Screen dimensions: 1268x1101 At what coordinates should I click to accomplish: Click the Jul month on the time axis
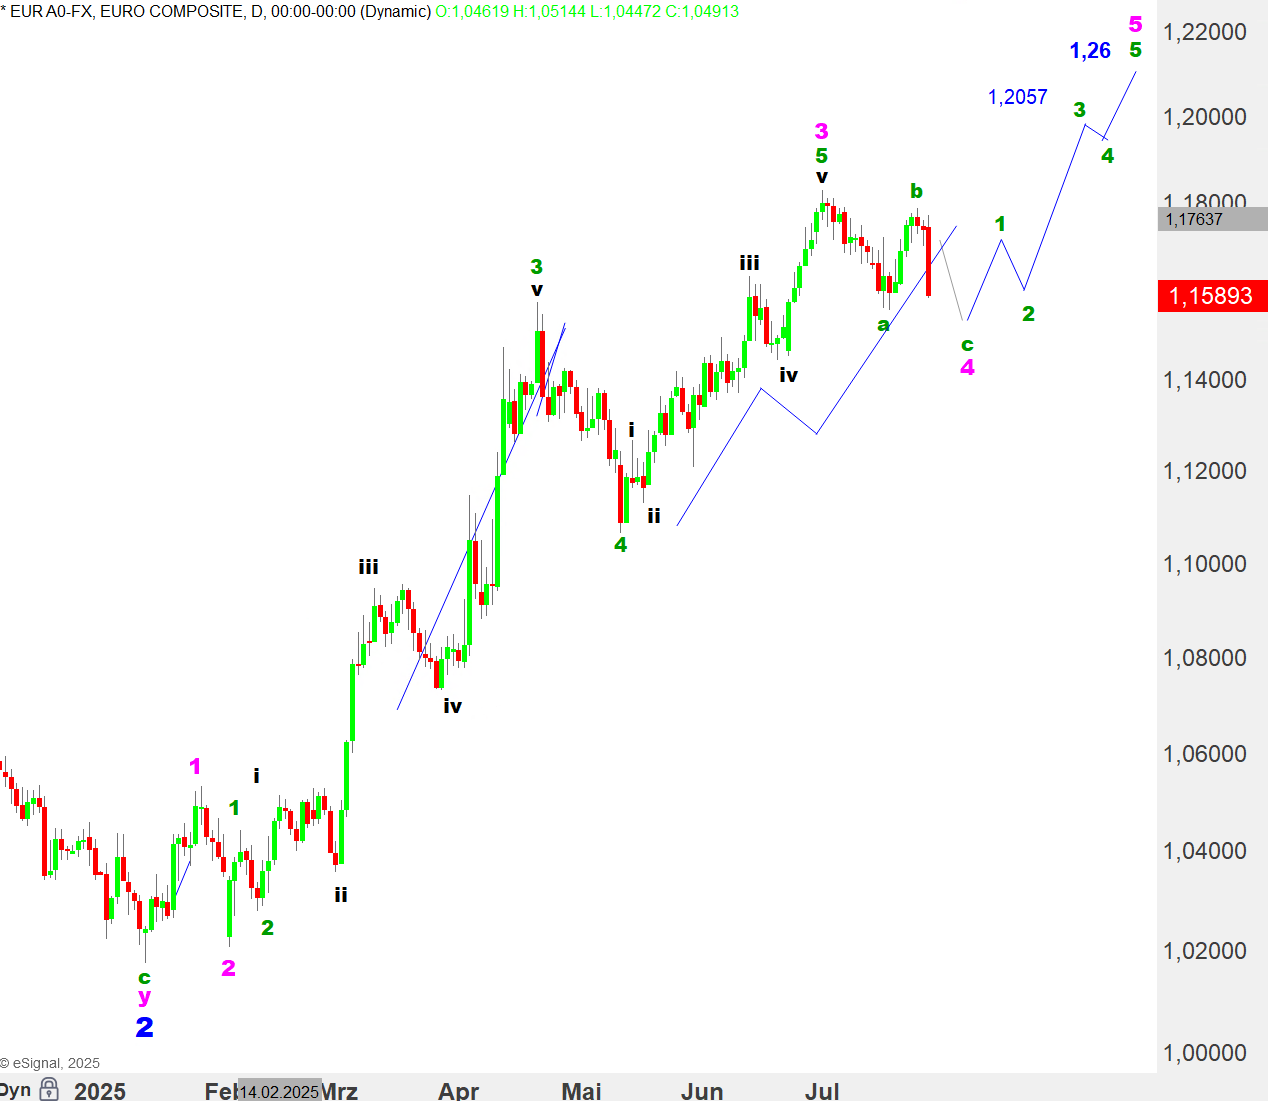click(822, 1090)
